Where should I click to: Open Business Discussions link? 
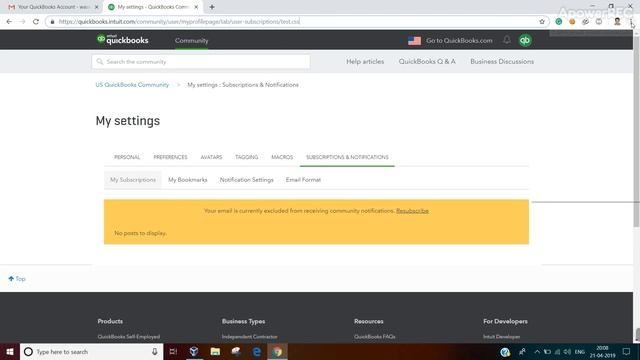pyautogui.click(x=502, y=62)
